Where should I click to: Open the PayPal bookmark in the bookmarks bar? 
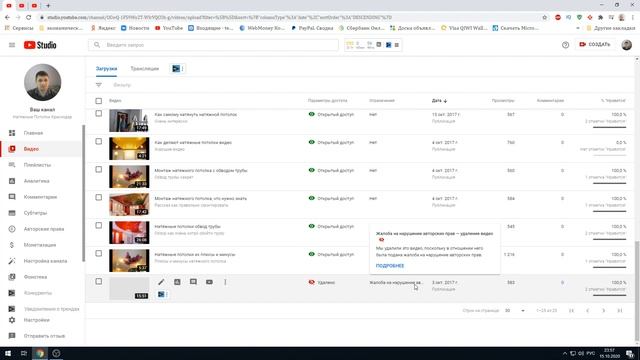click(x=312, y=28)
